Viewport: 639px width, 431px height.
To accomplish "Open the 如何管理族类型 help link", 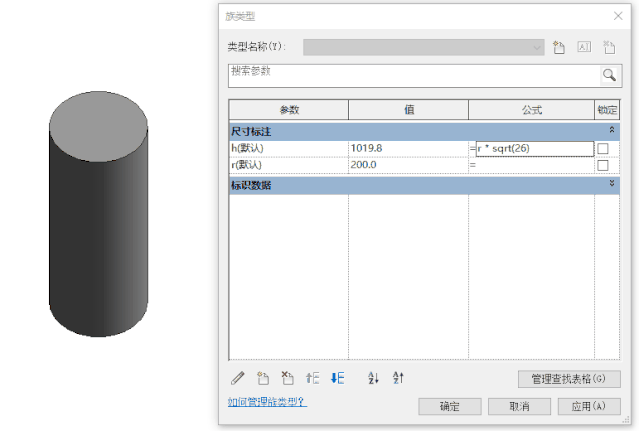I will click(267, 402).
